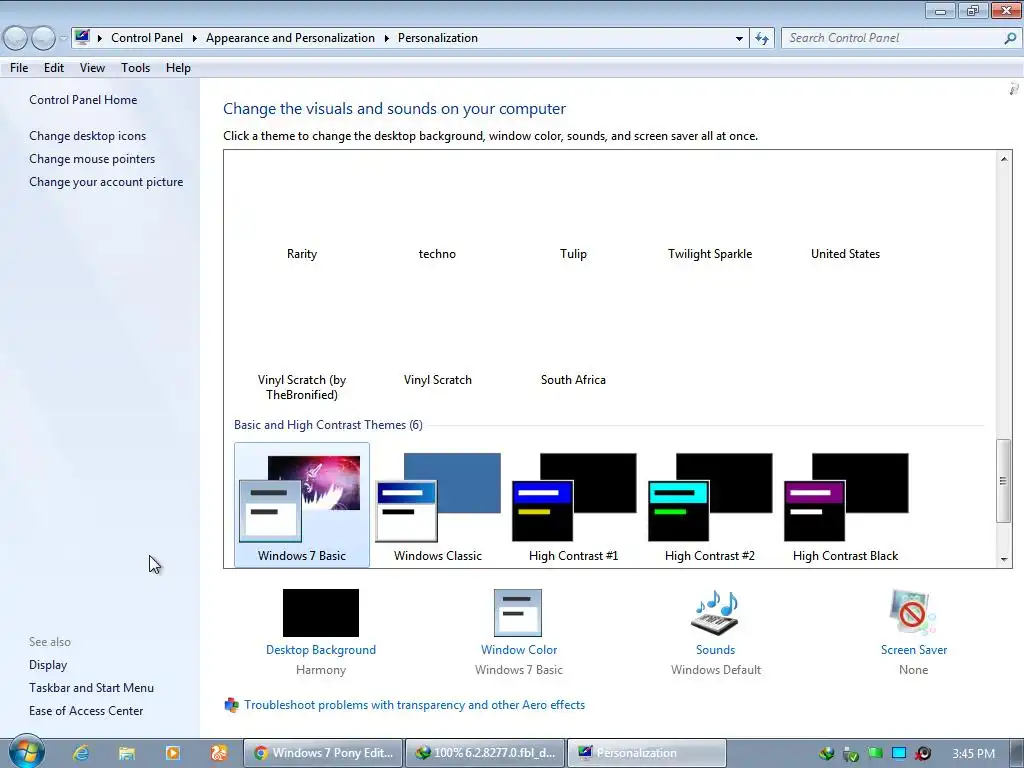Open Change desktop icons
1024x768 pixels.
click(x=88, y=136)
